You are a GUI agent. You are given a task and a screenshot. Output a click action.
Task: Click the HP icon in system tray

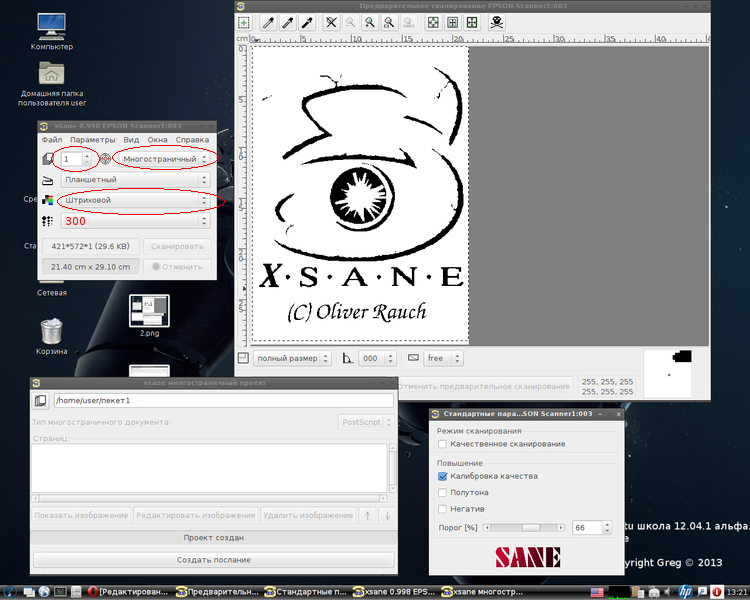(x=685, y=592)
